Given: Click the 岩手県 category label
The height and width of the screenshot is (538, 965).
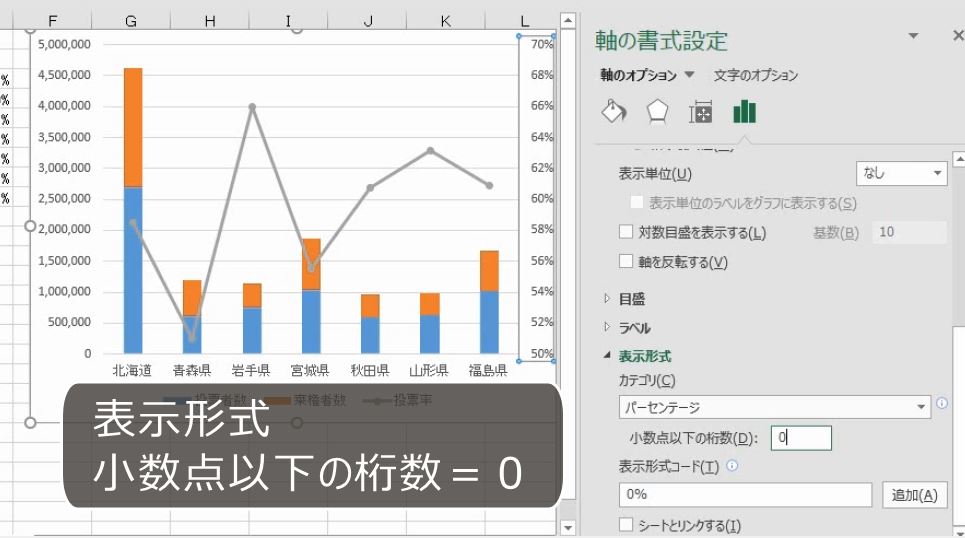Looking at the screenshot, I should [x=251, y=370].
